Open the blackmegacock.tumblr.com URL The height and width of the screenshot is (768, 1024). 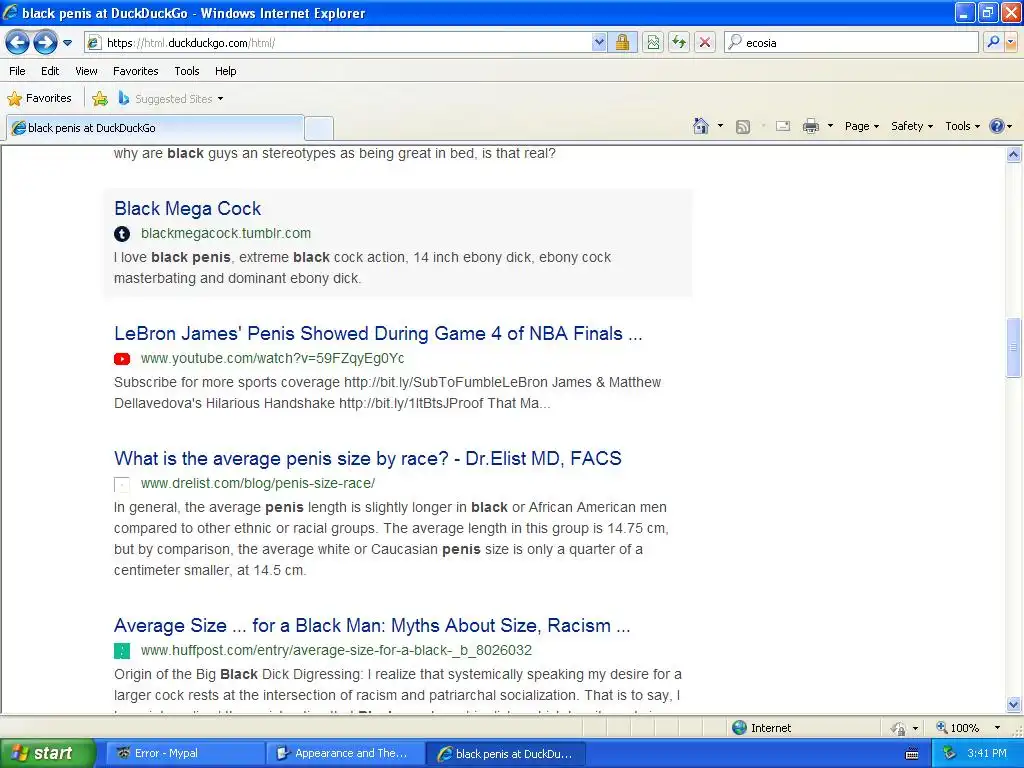(226, 234)
